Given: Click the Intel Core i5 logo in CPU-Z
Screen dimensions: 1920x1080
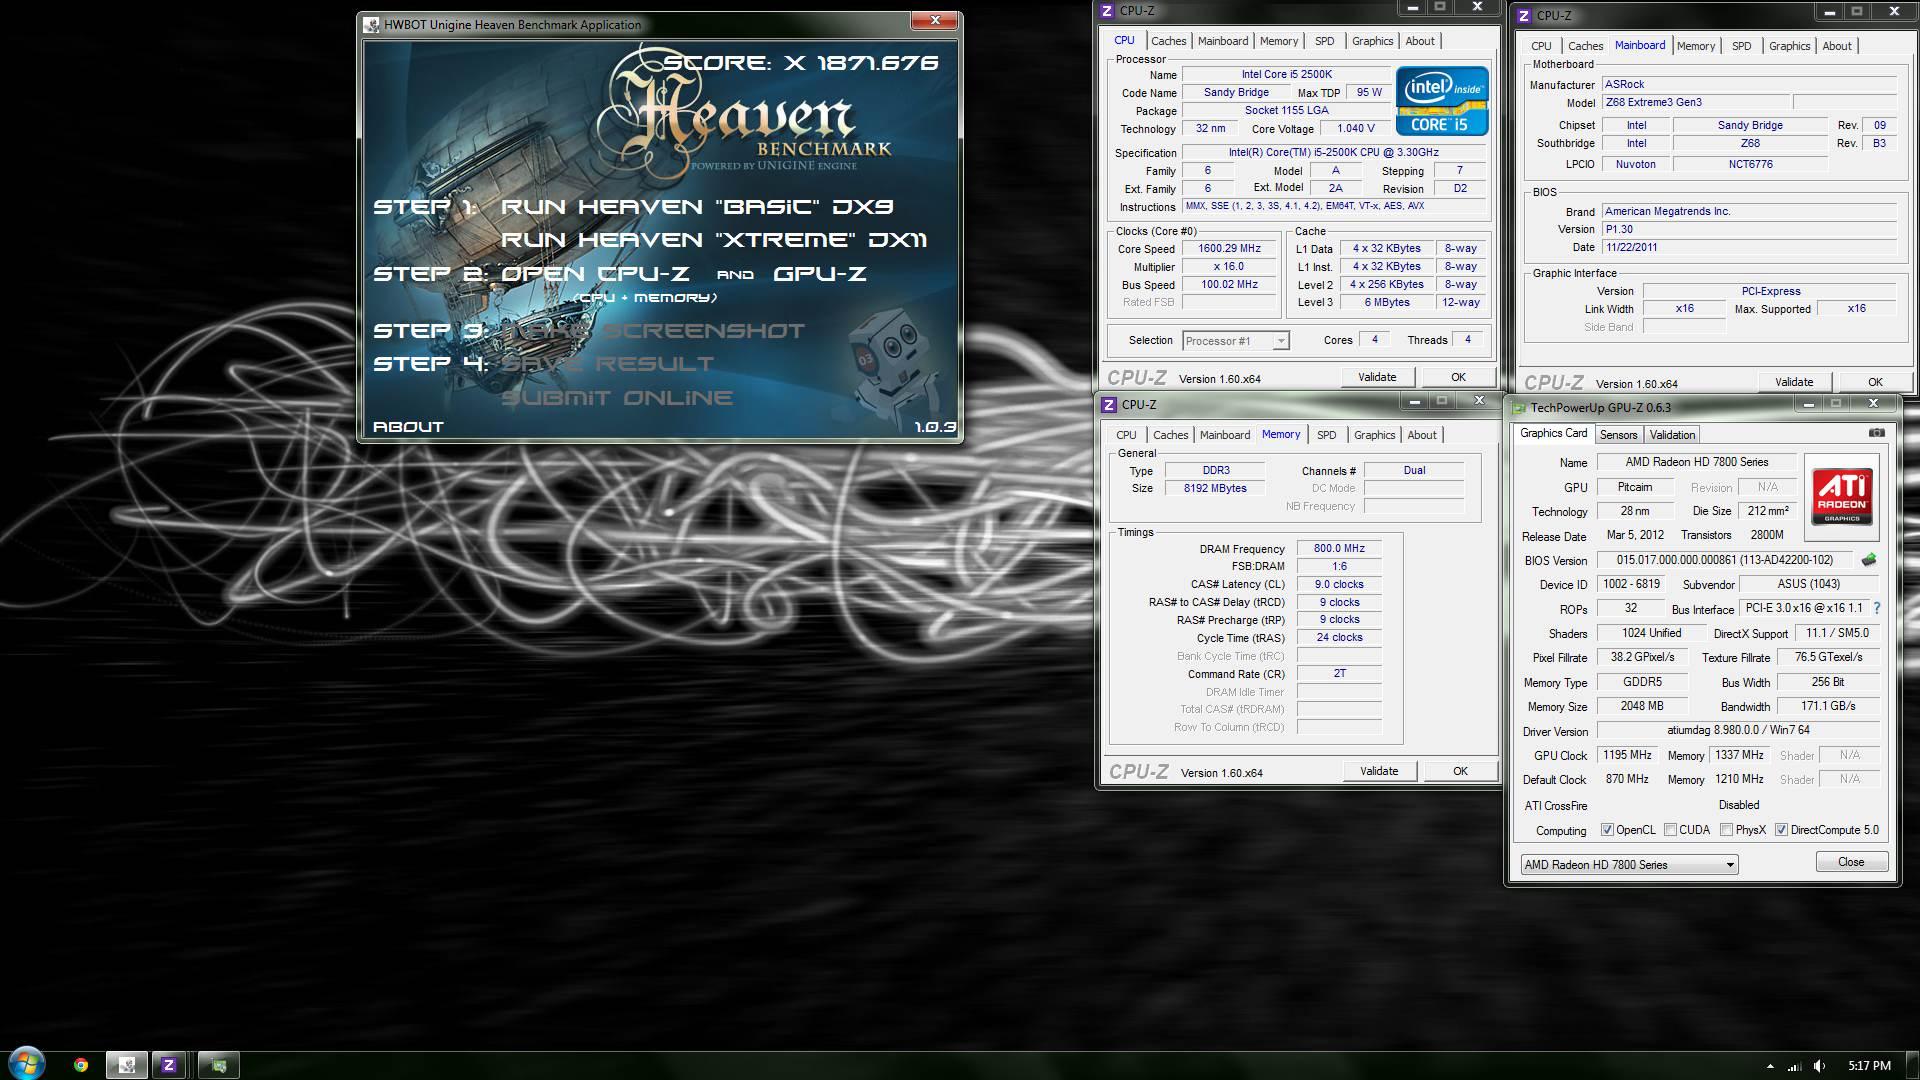Looking at the screenshot, I should 1442,101.
